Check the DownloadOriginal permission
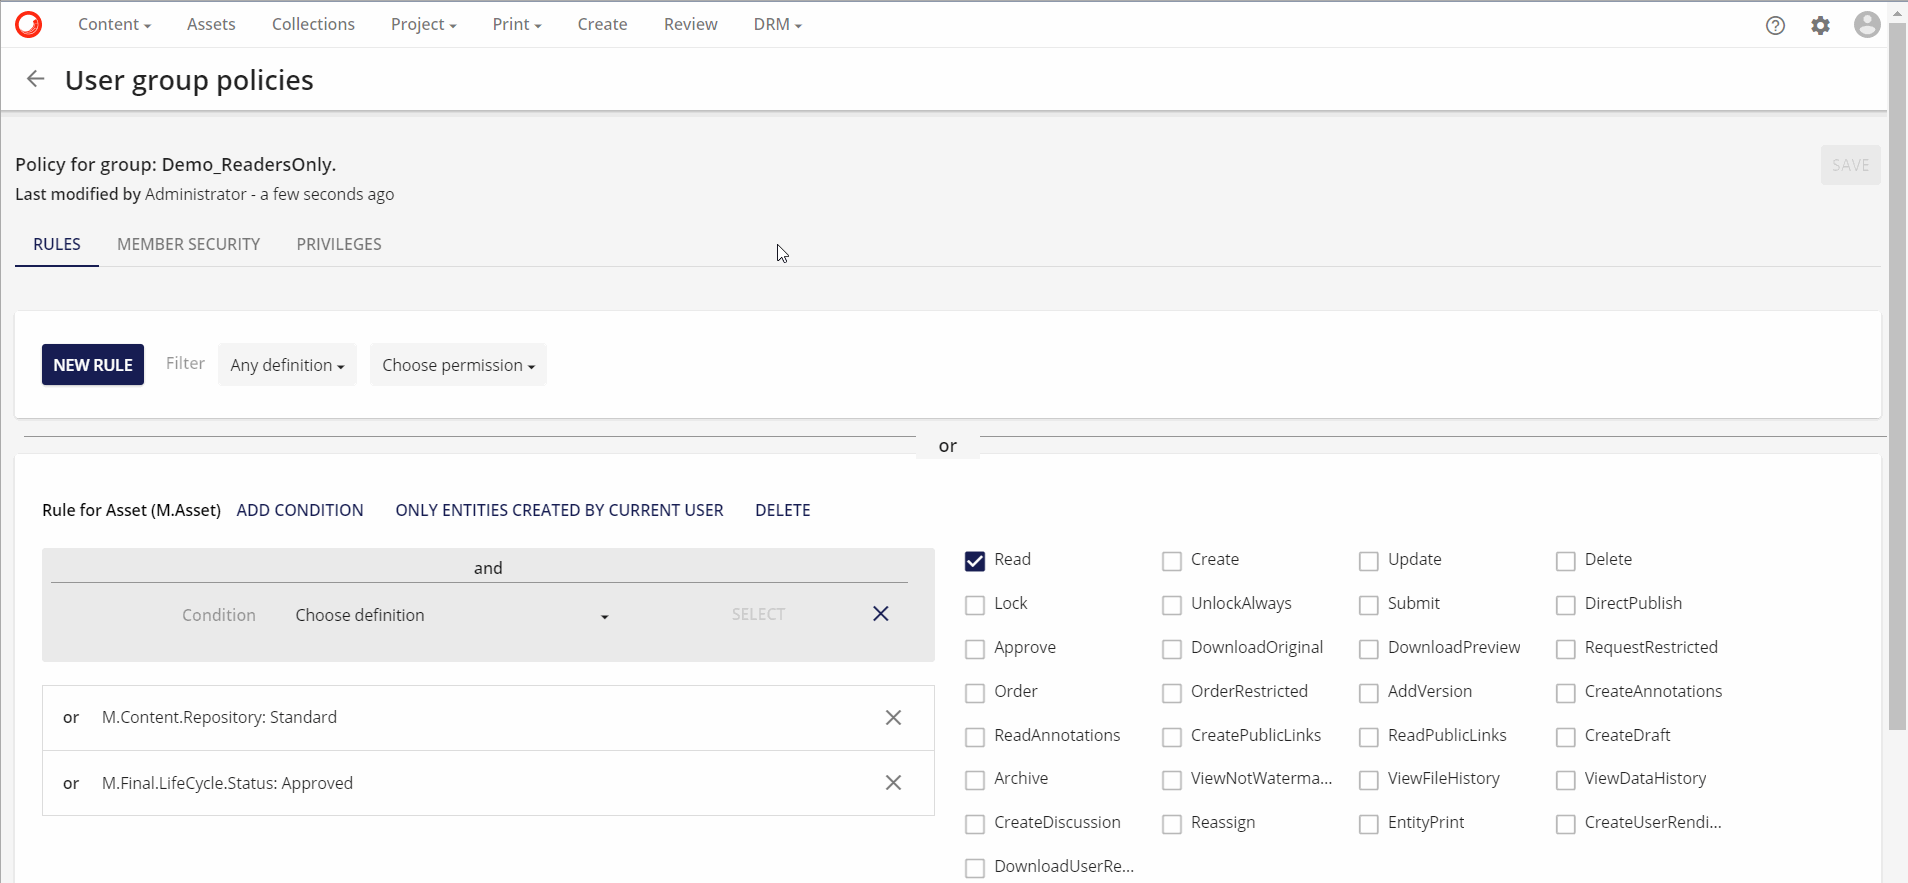This screenshot has width=1908, height=883. (x=1172, y=649)
